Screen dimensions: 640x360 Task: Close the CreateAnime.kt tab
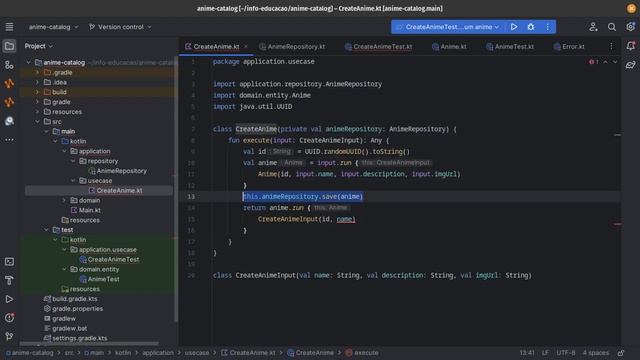(x=246, y=47)
